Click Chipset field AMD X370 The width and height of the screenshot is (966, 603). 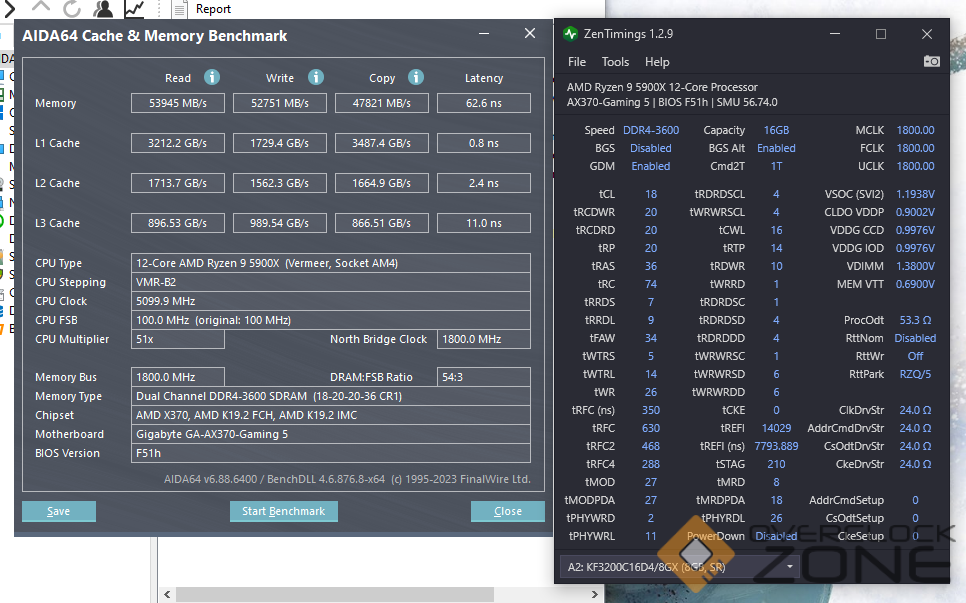pyautogui.click(x=331, y=415)
